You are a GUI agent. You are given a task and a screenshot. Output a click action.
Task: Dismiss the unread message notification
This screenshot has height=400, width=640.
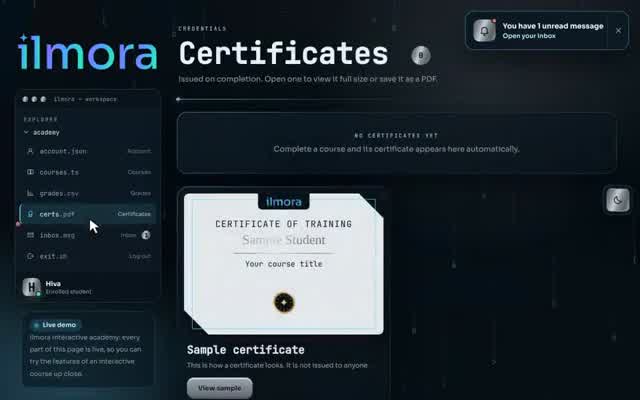pos(618,31)
